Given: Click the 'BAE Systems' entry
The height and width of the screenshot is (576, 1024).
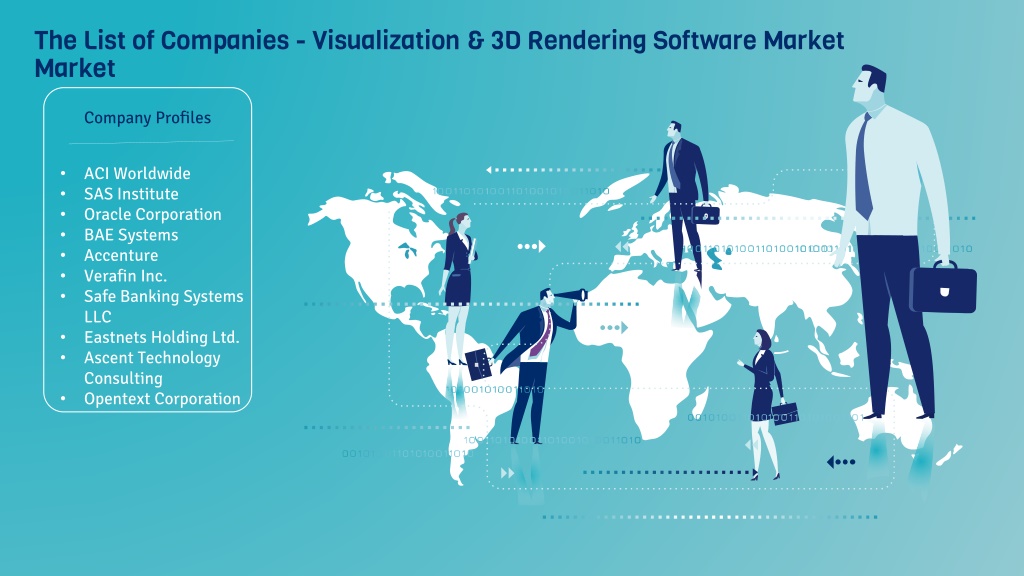Looking at the screenshot, I should (131, 234).
